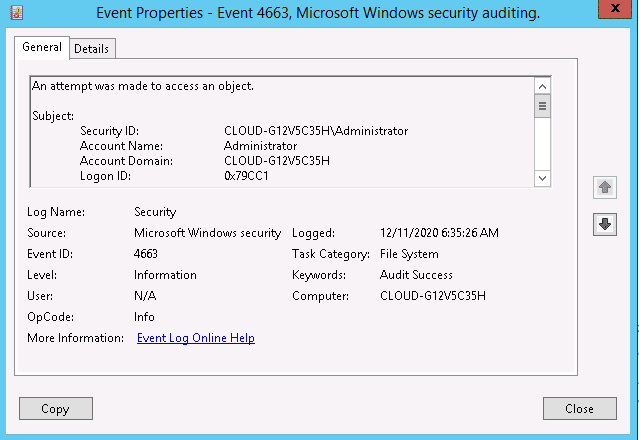Select the General tab

tap(42, 47)
